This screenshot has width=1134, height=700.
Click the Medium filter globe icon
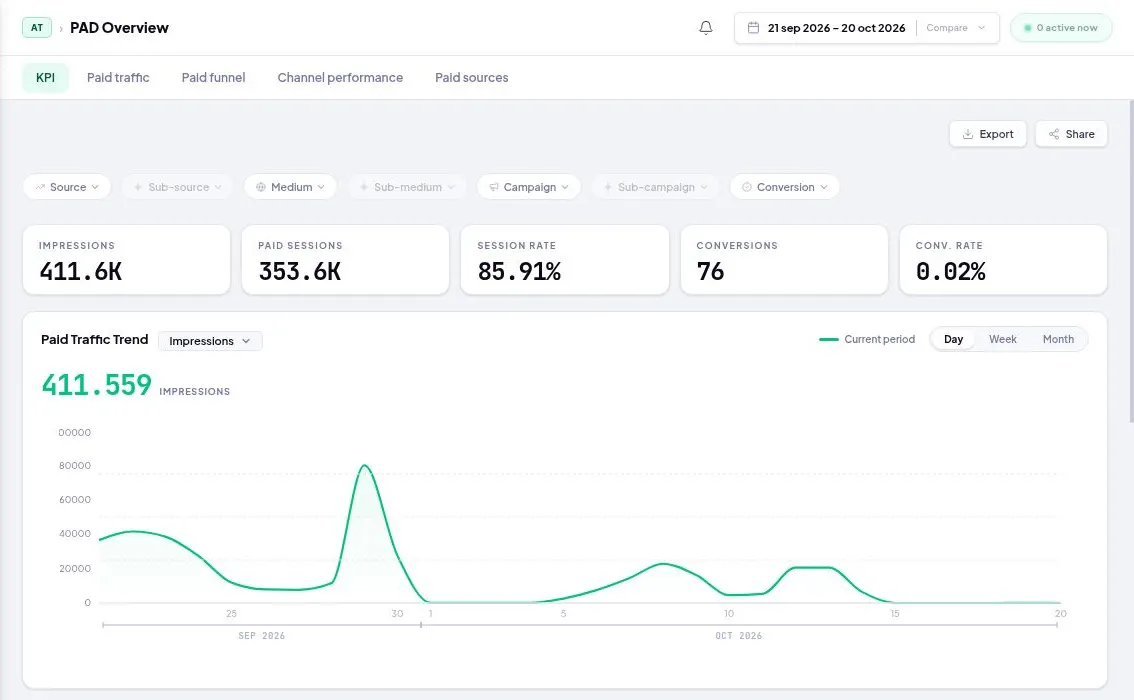pyautogui.click(x=261, y=187)
